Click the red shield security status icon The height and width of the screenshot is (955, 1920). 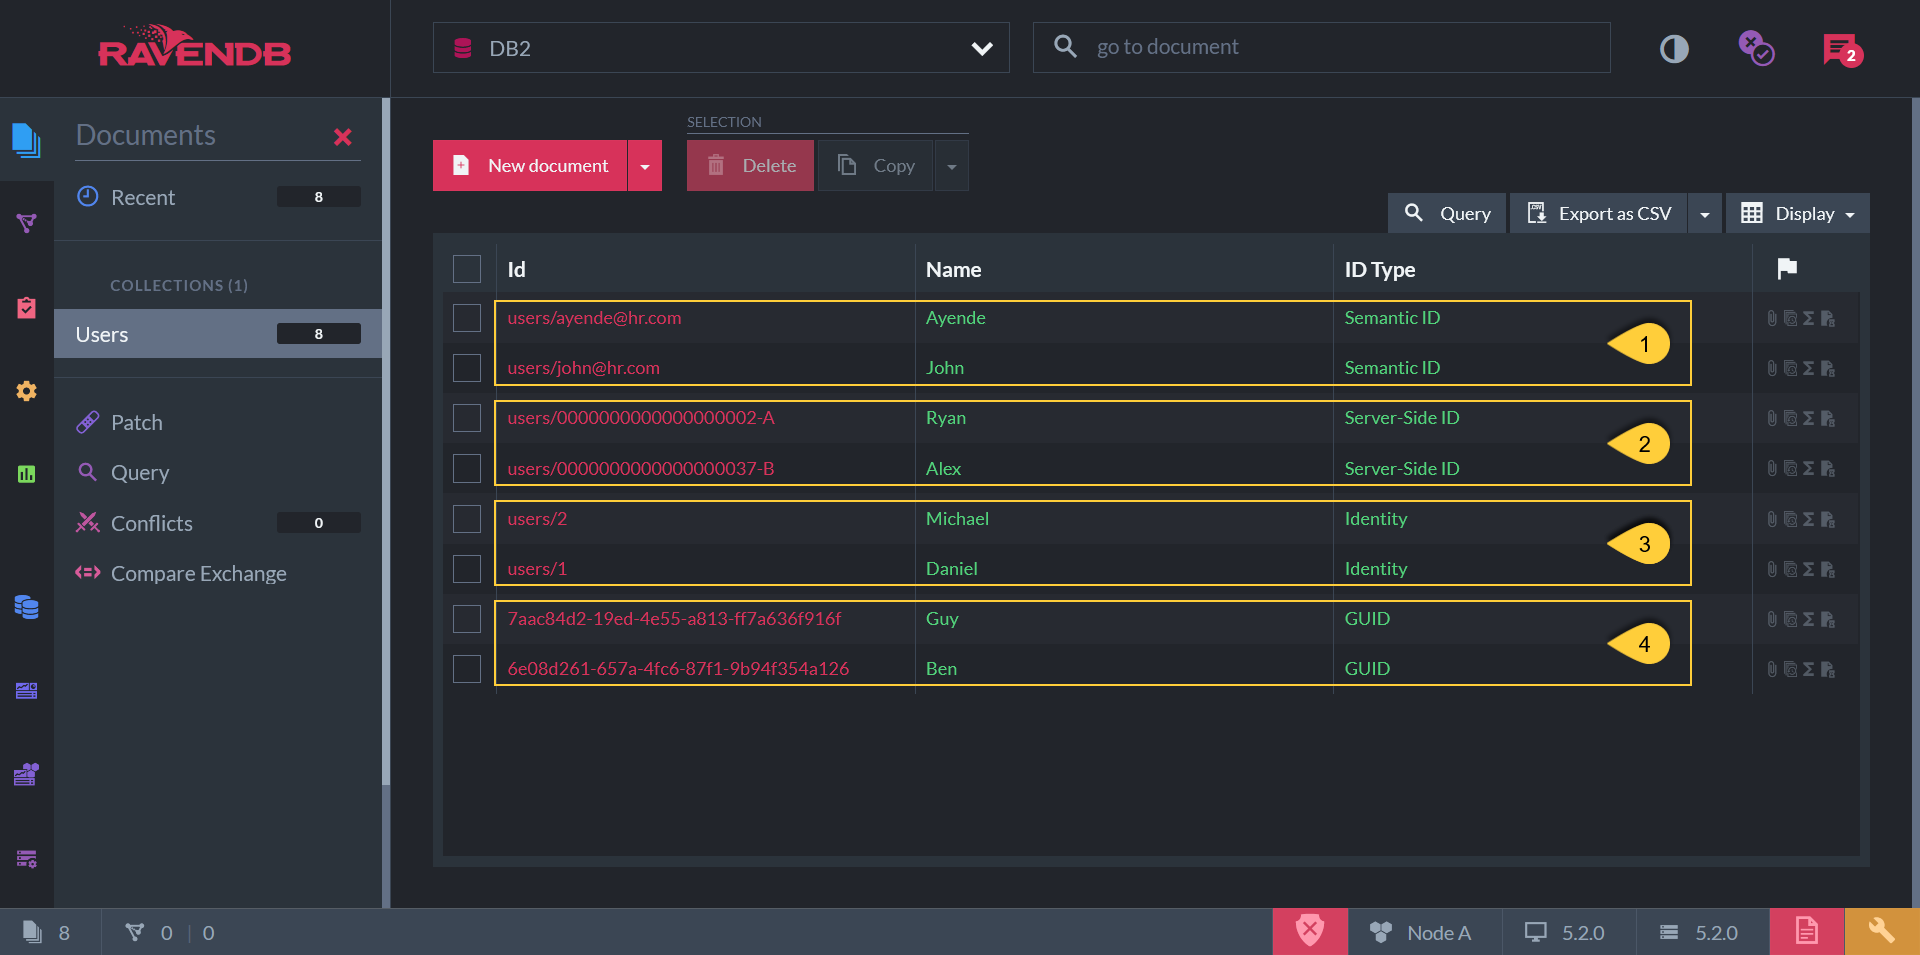point(1310,931)
